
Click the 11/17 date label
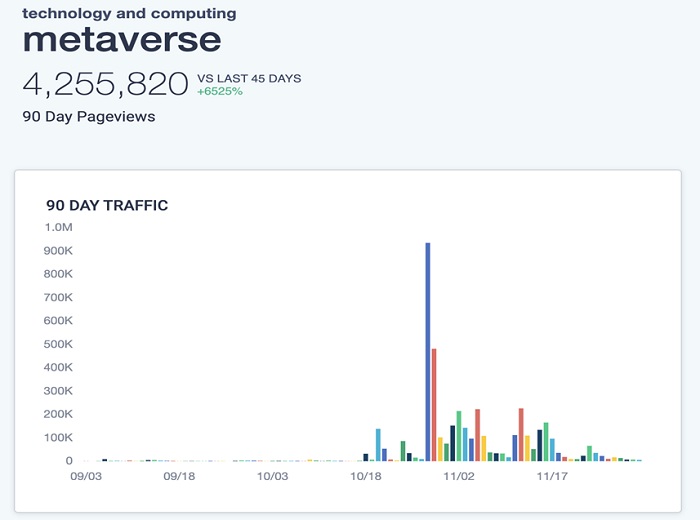[x=552, y=476]
